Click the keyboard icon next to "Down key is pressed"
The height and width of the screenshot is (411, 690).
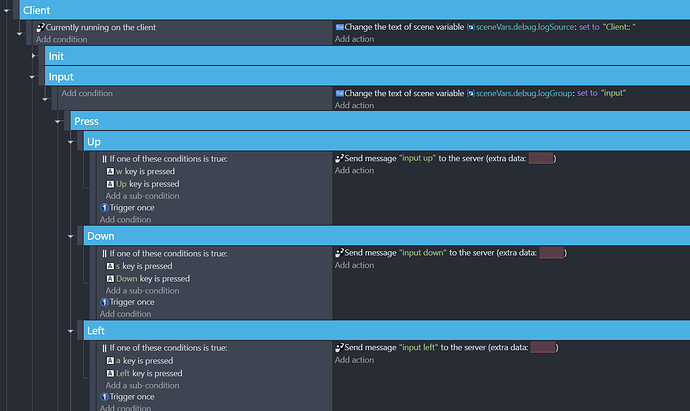110,279
